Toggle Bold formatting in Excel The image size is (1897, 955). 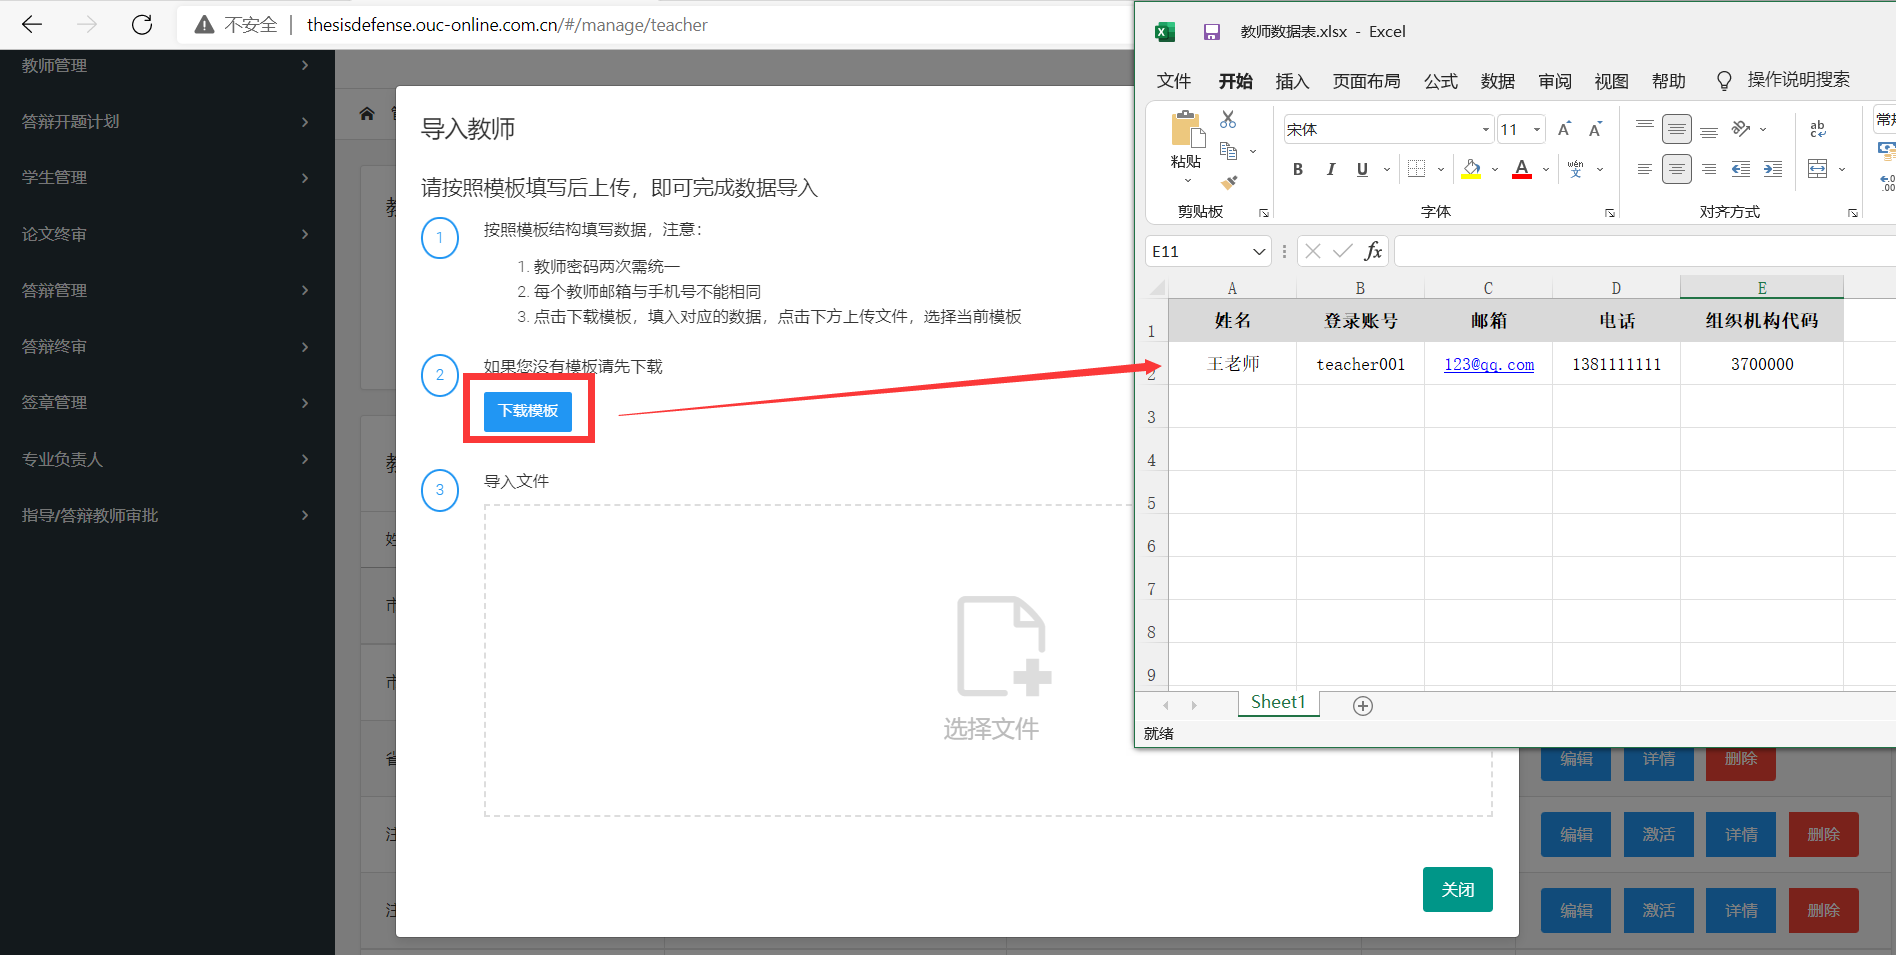point(1298,170)
